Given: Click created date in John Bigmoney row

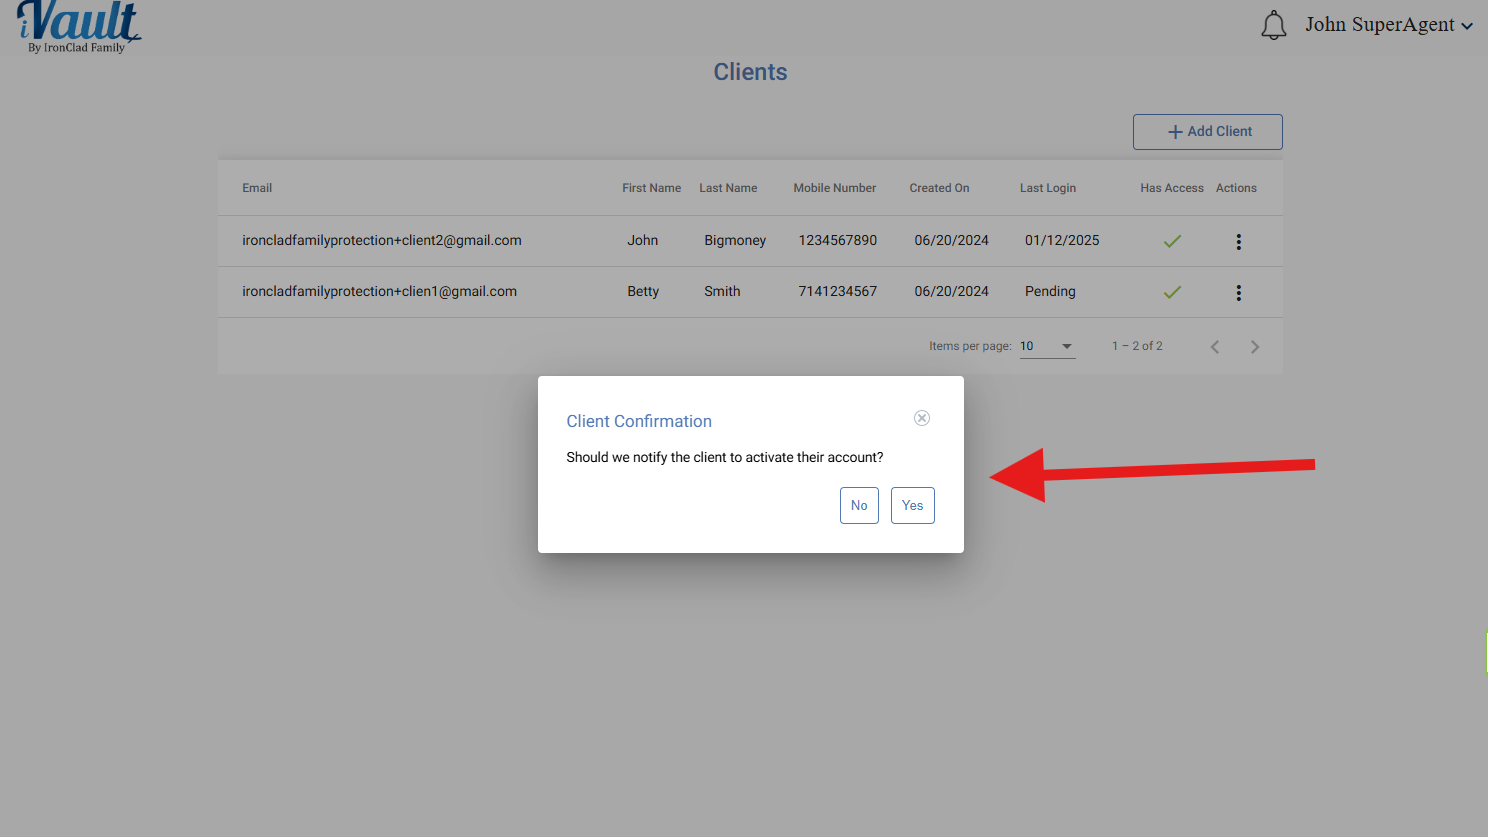Looking at the screenshot, I should [x=951, y=240].
